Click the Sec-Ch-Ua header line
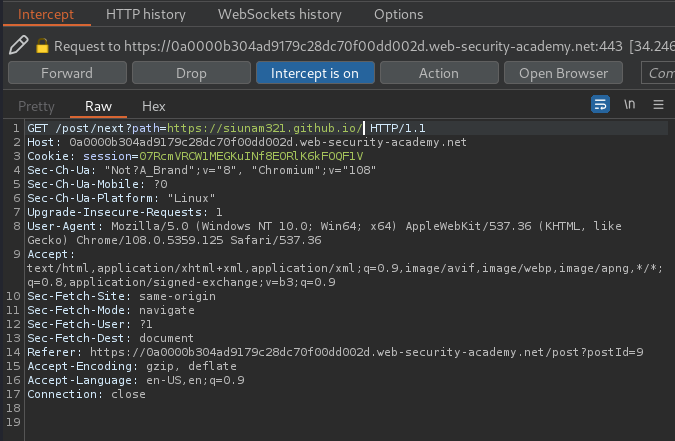 (201, 170)
